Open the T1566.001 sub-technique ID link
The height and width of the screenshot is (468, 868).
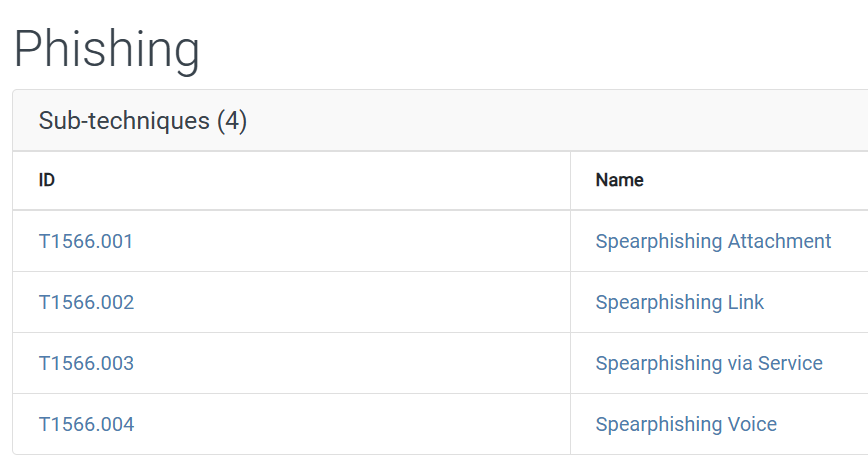(x=86, y=241)
